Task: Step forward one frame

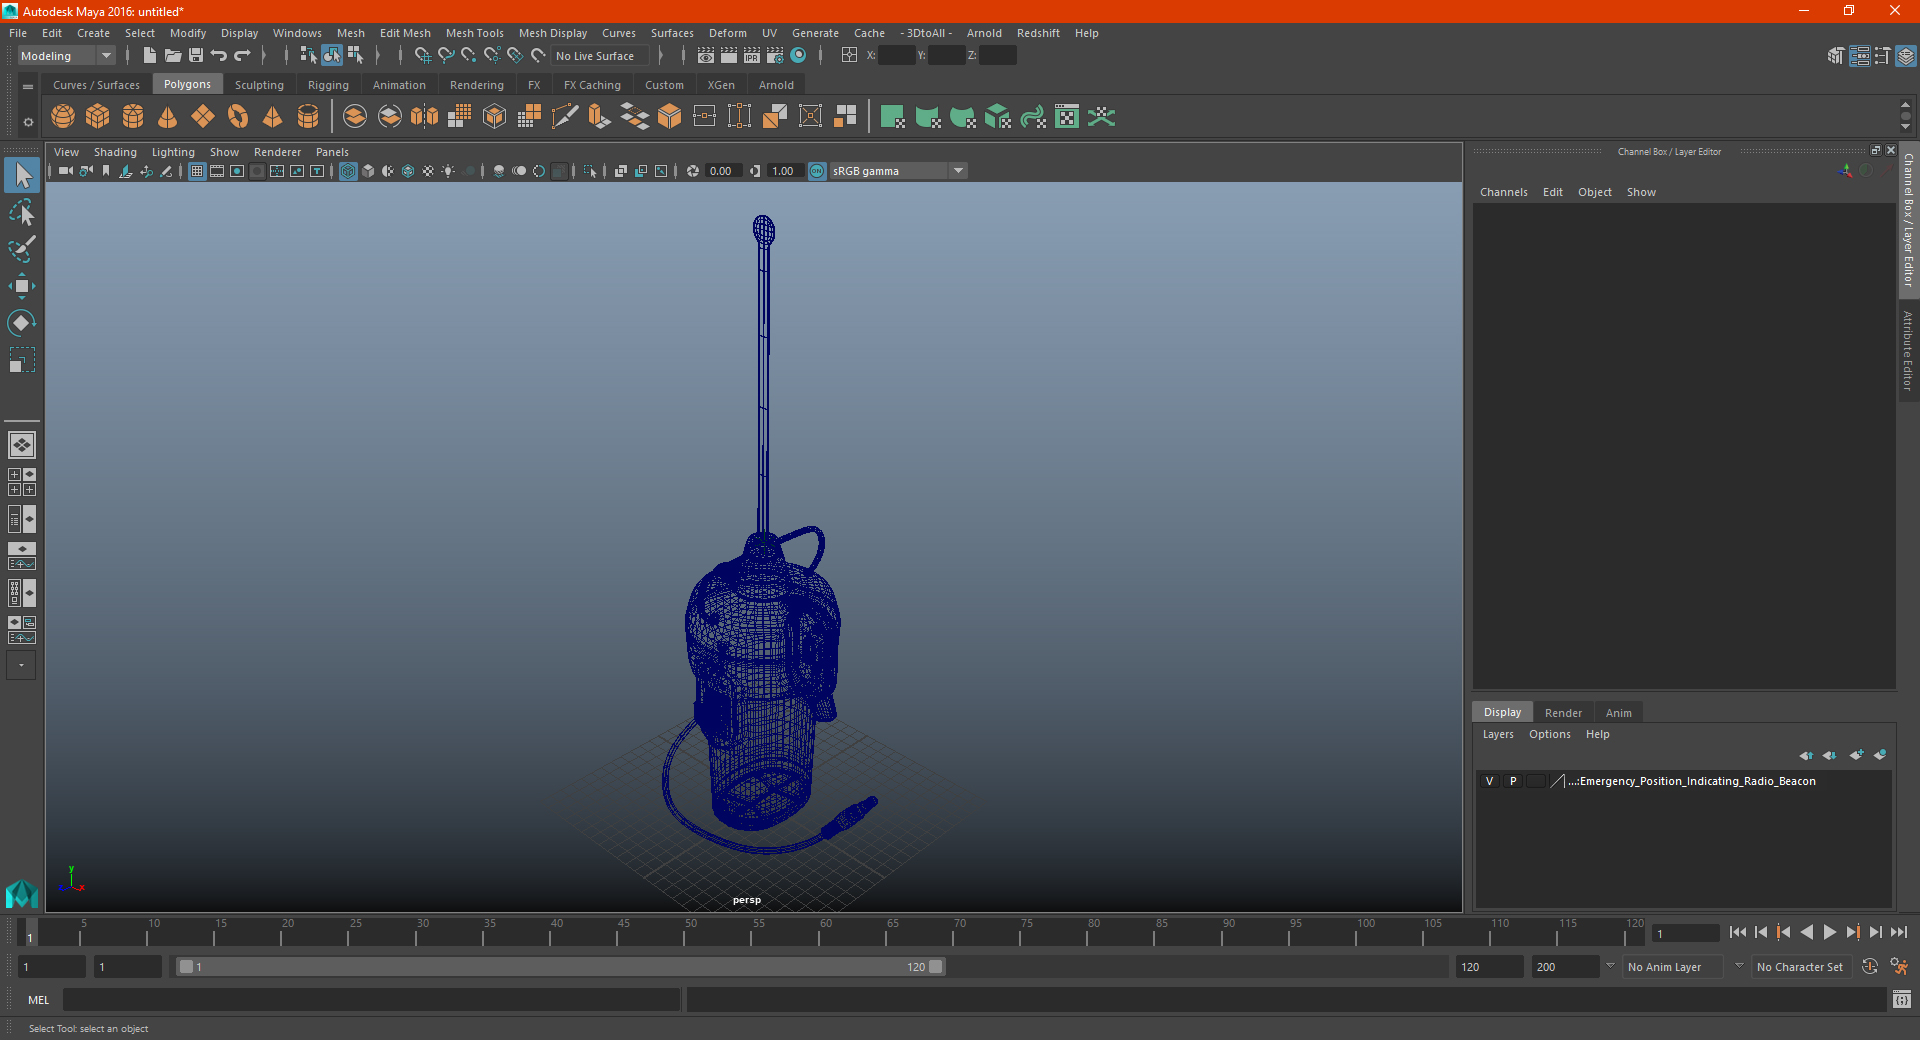Action: 1876,932
